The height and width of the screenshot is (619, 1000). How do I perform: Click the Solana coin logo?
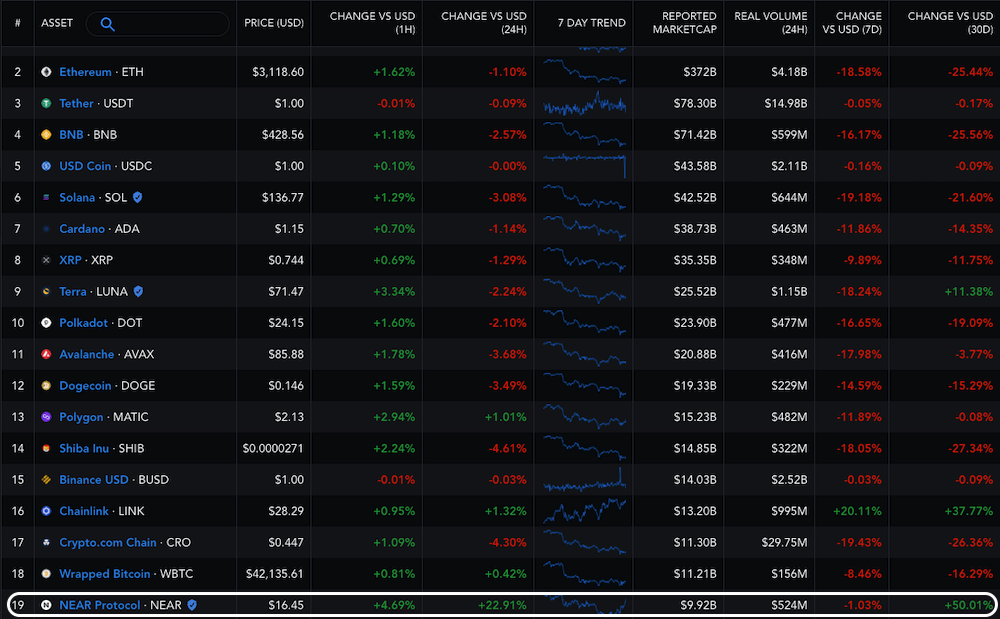coord(46,198)
